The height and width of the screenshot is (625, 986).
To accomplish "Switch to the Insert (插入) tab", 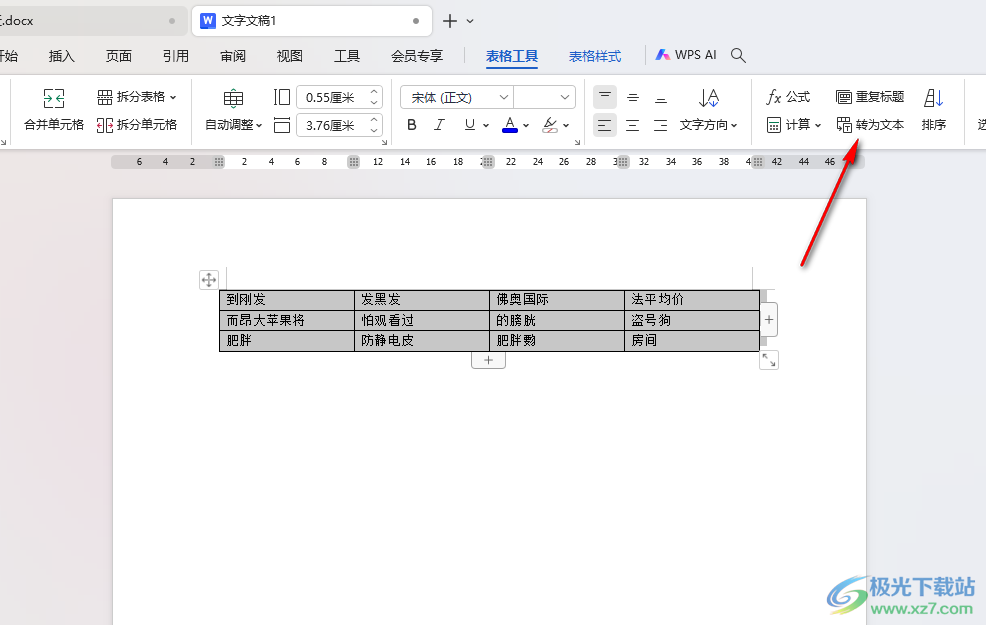I will 62,56.
